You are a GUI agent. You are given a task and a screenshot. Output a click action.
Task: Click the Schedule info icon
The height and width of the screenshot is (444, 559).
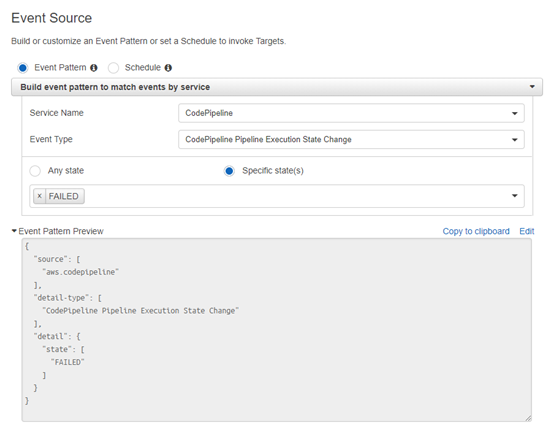(168, 68)
